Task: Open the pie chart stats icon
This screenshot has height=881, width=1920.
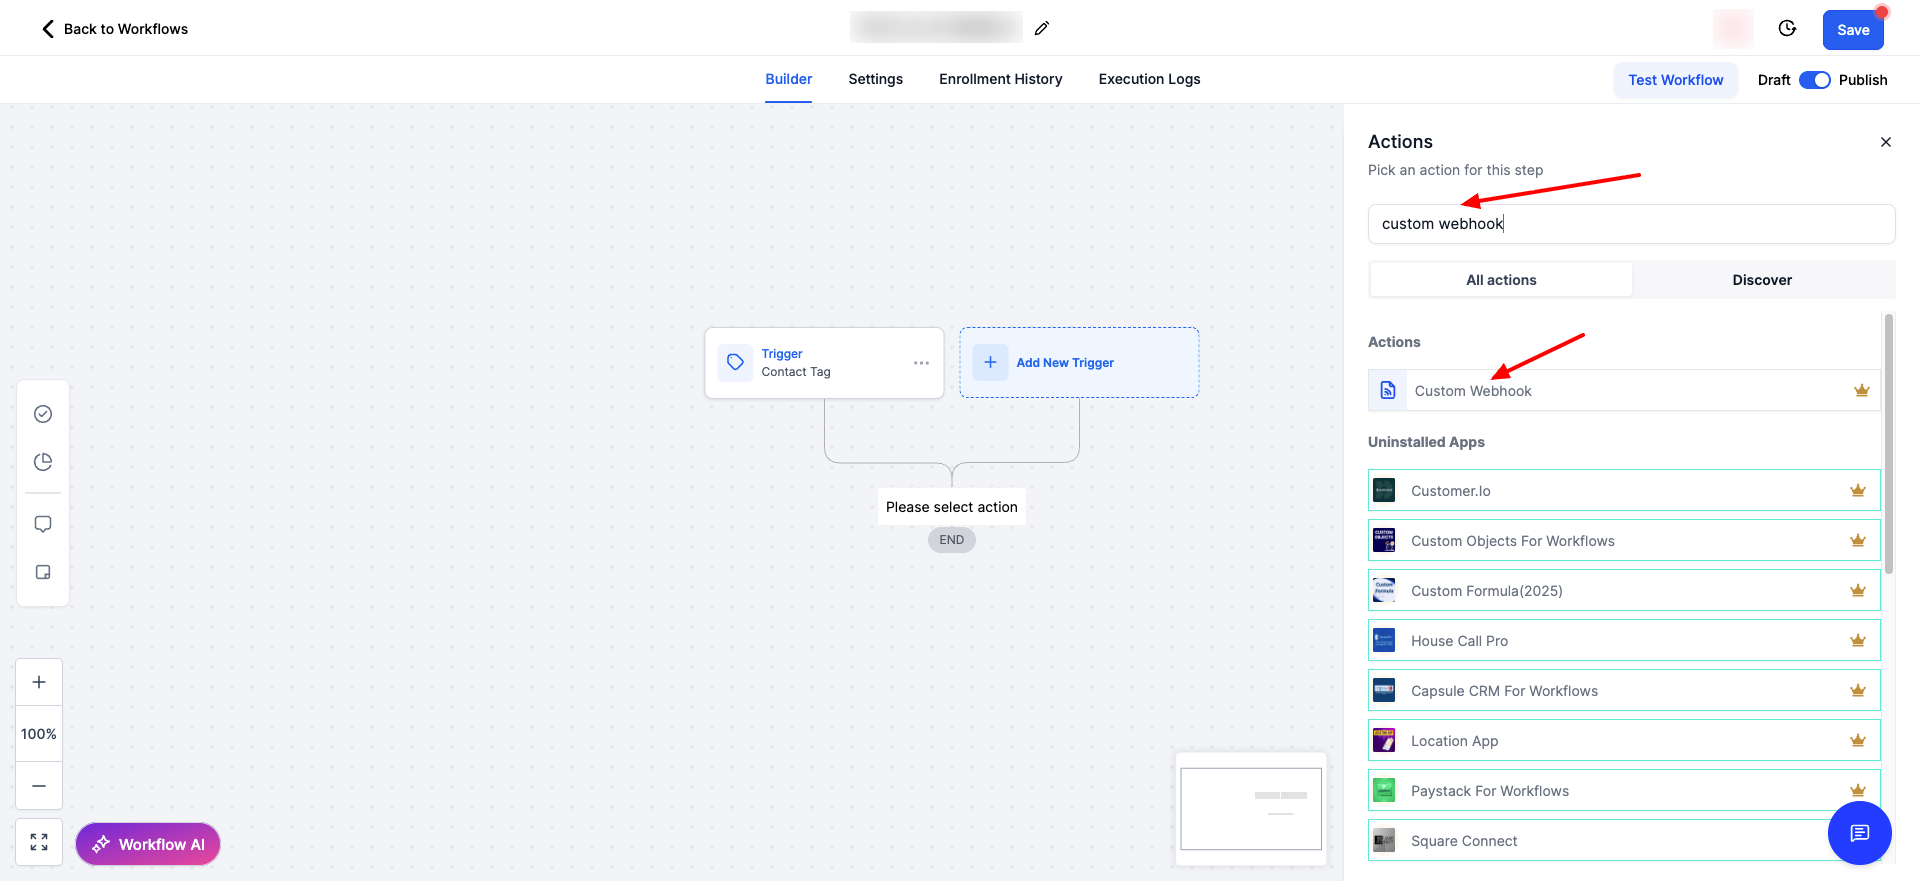Action: click(43, 462)
